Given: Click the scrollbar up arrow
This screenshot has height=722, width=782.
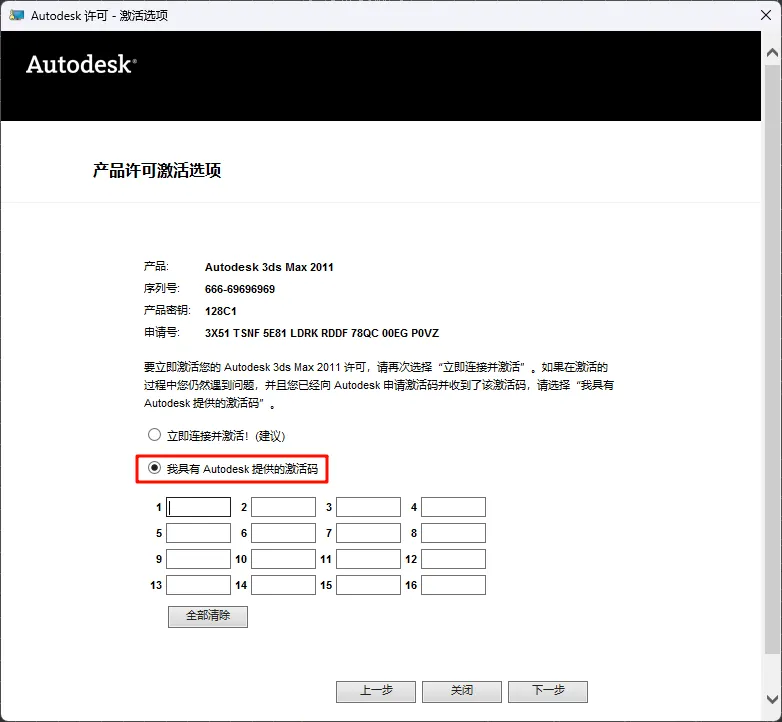Looking at the screenshot, I should [x=773, y=52].
